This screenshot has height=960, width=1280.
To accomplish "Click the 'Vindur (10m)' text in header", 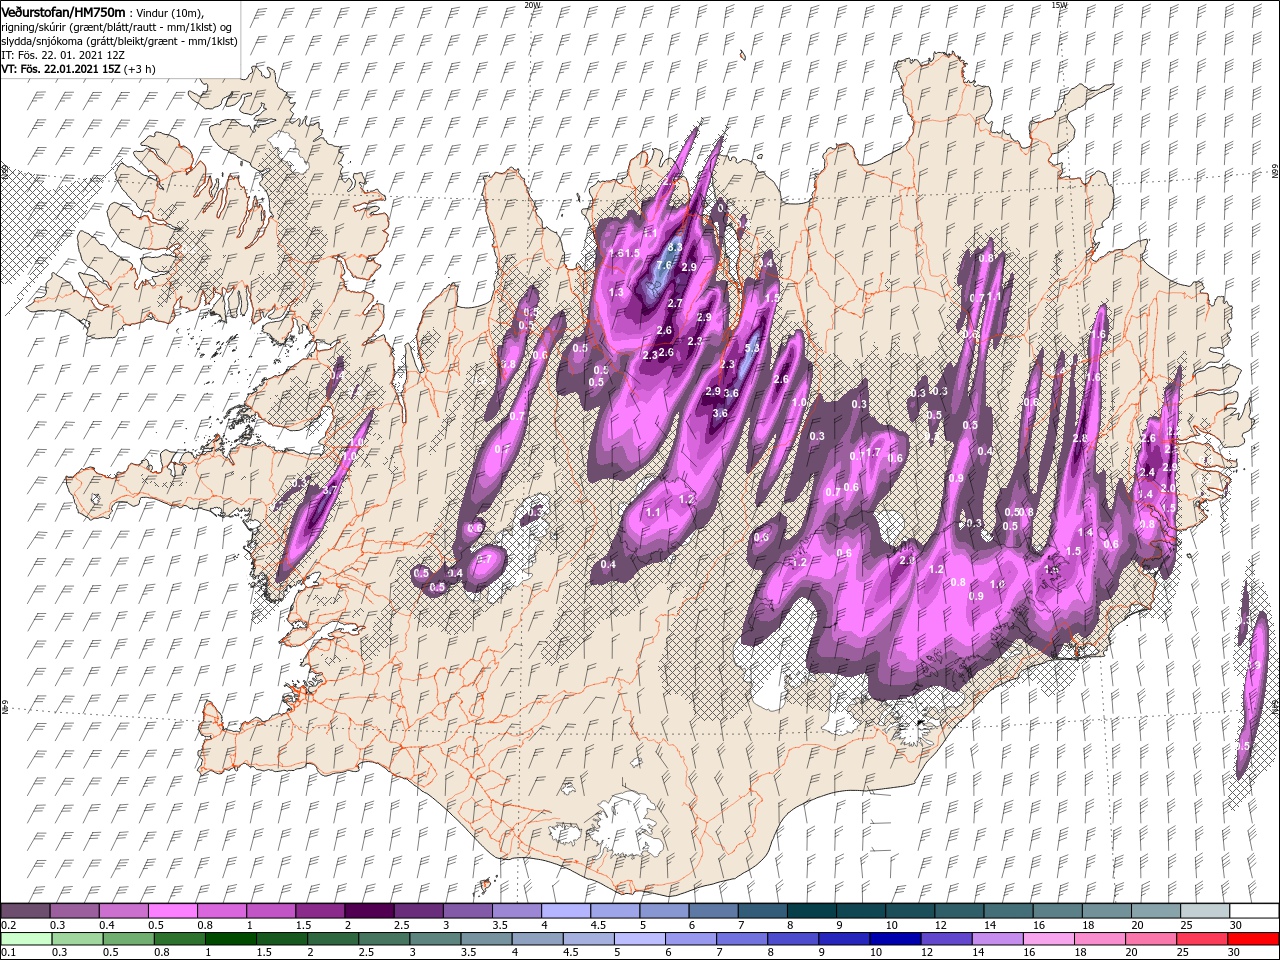I will (170, 12).
